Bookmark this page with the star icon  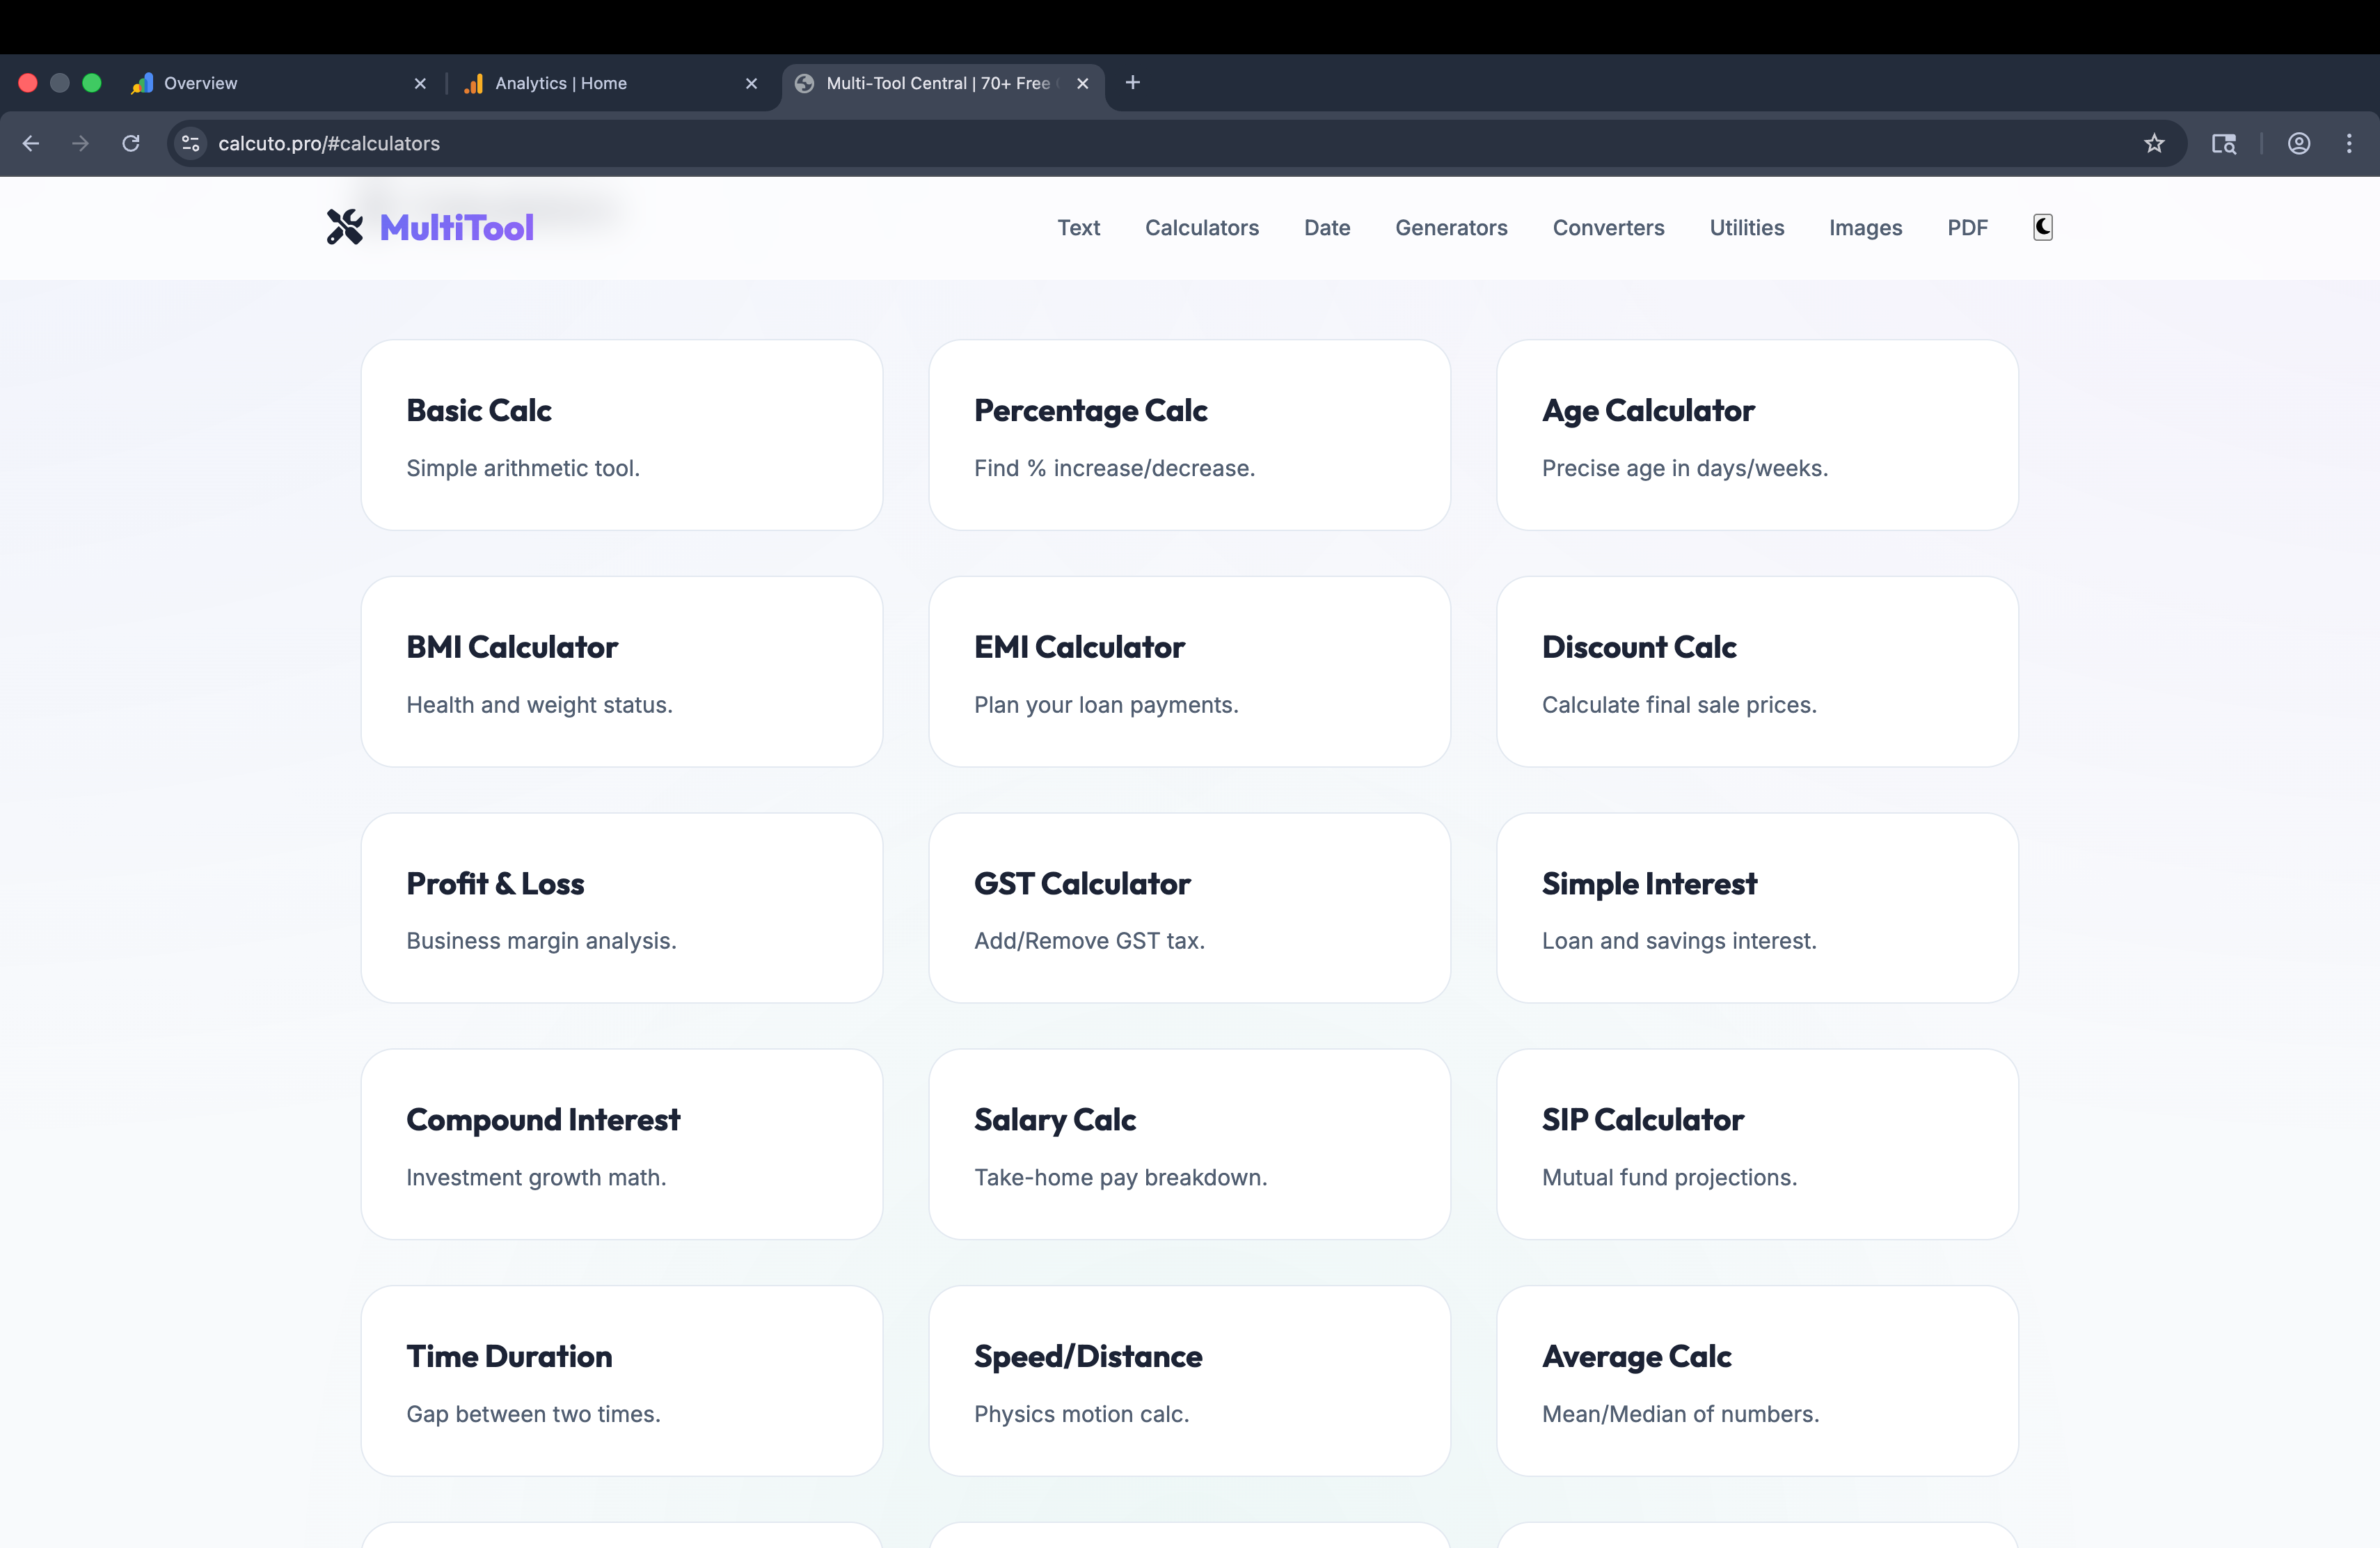2154,143
